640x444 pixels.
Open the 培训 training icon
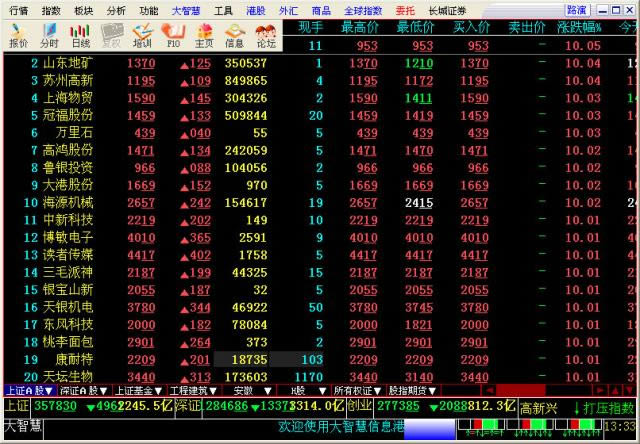(142, 36)
